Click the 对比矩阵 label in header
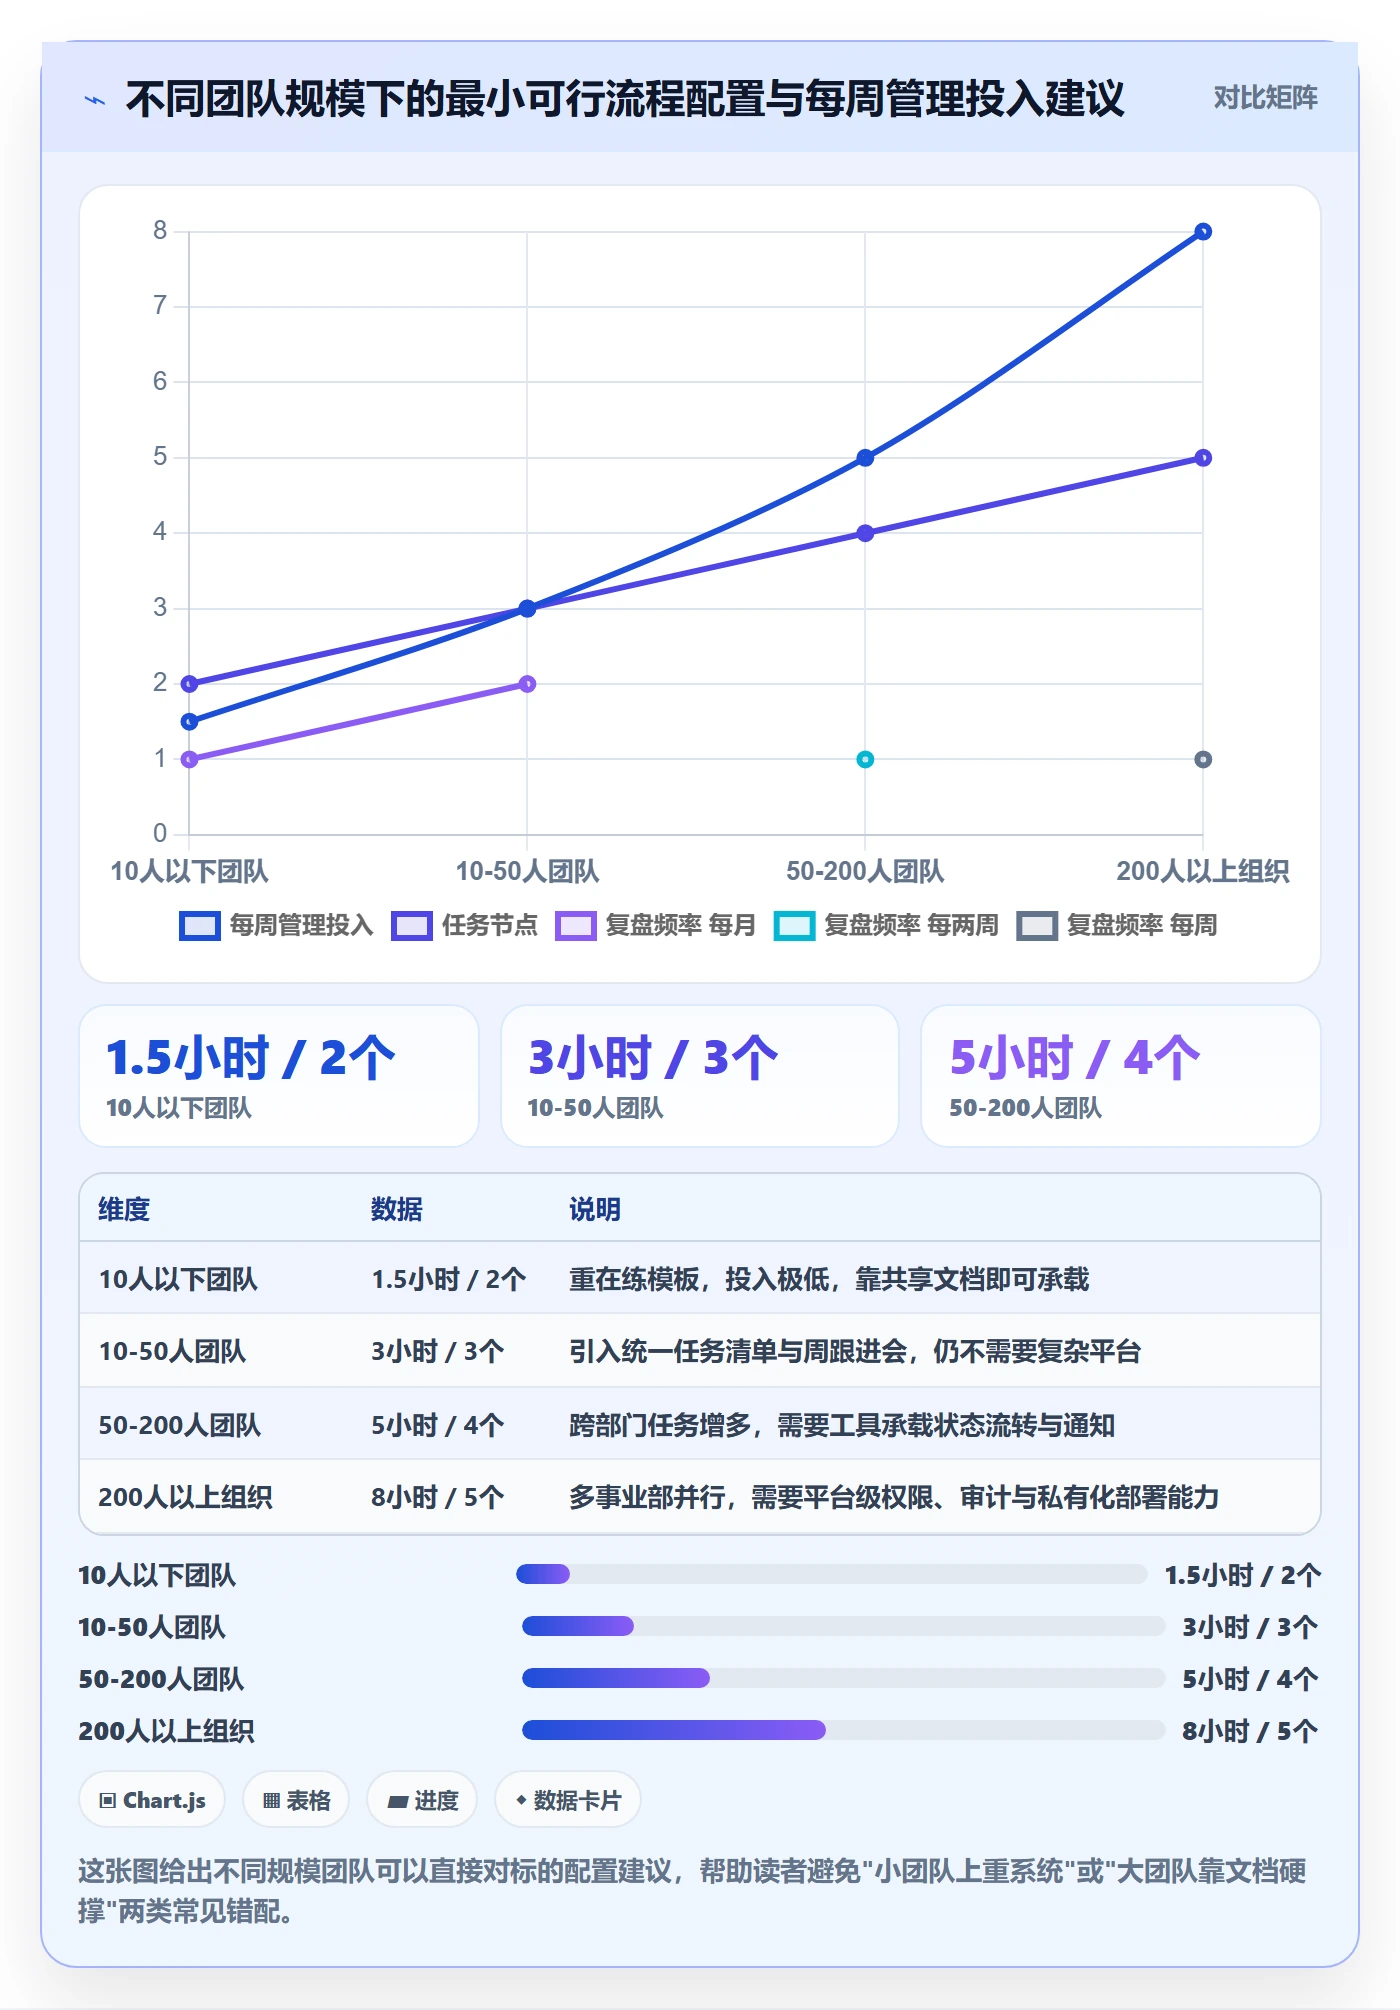 click(1265, 98)
